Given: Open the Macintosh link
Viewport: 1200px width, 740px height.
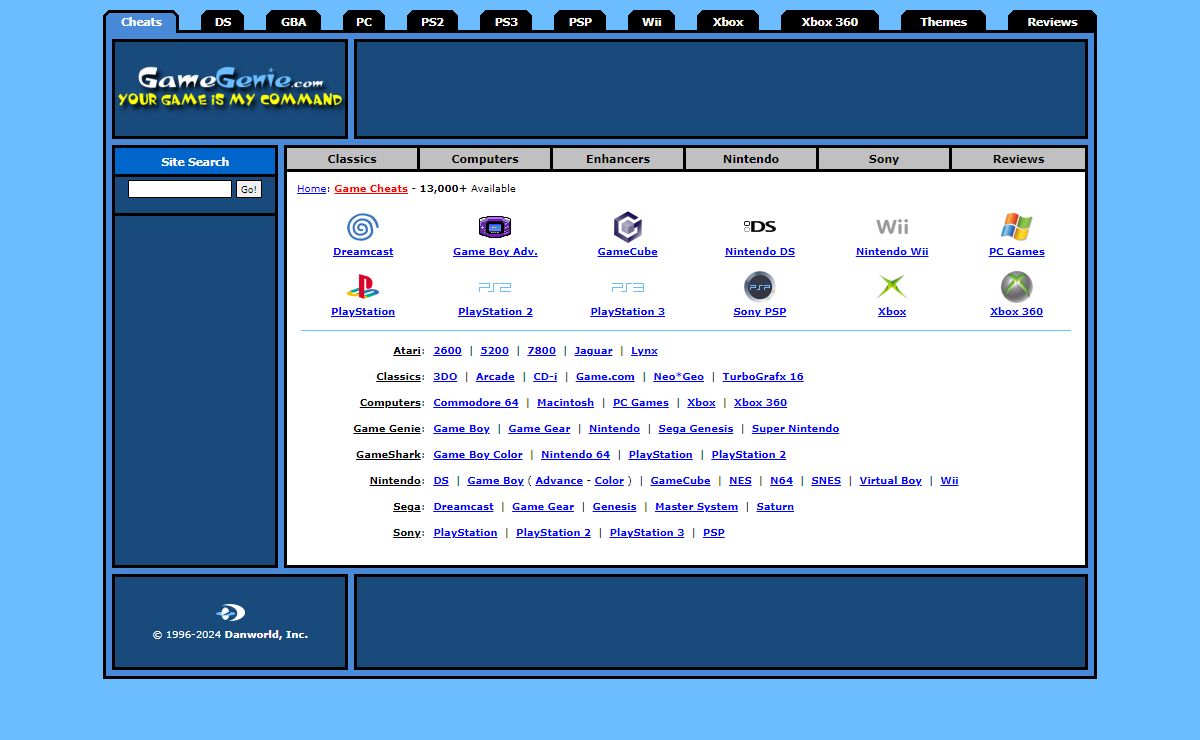Looking at the screenshot, I should [x=565, y=403].
